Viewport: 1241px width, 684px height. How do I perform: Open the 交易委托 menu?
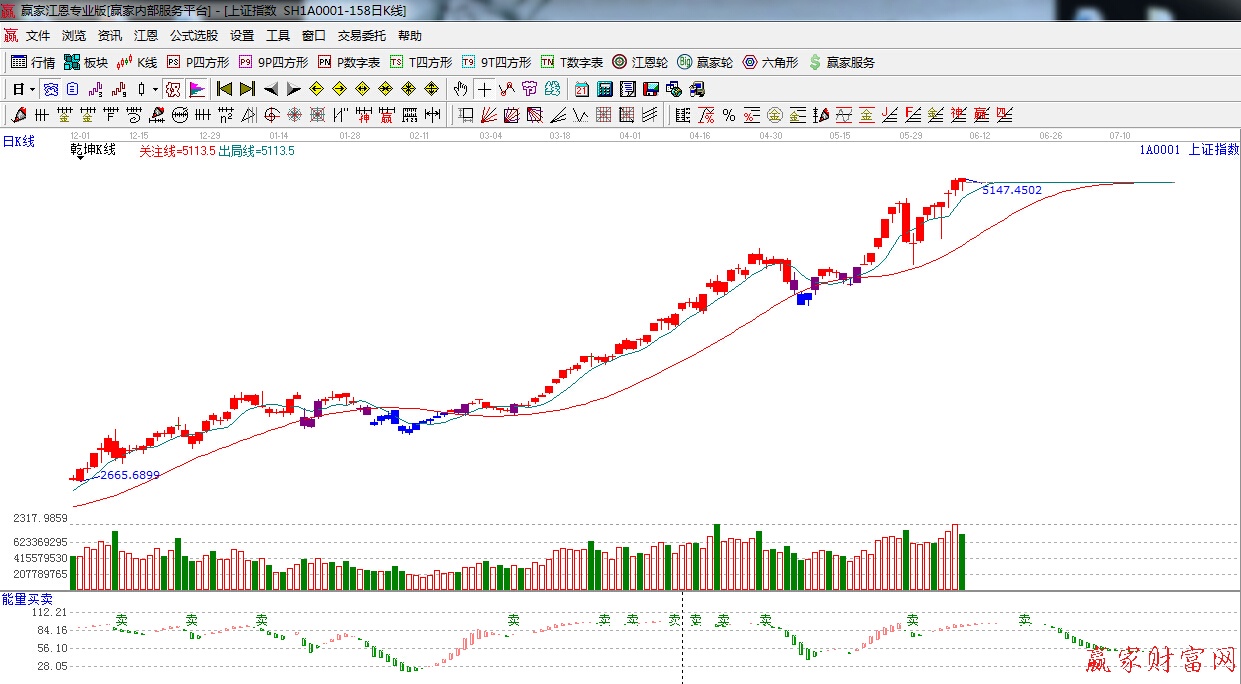pos(361,36)
